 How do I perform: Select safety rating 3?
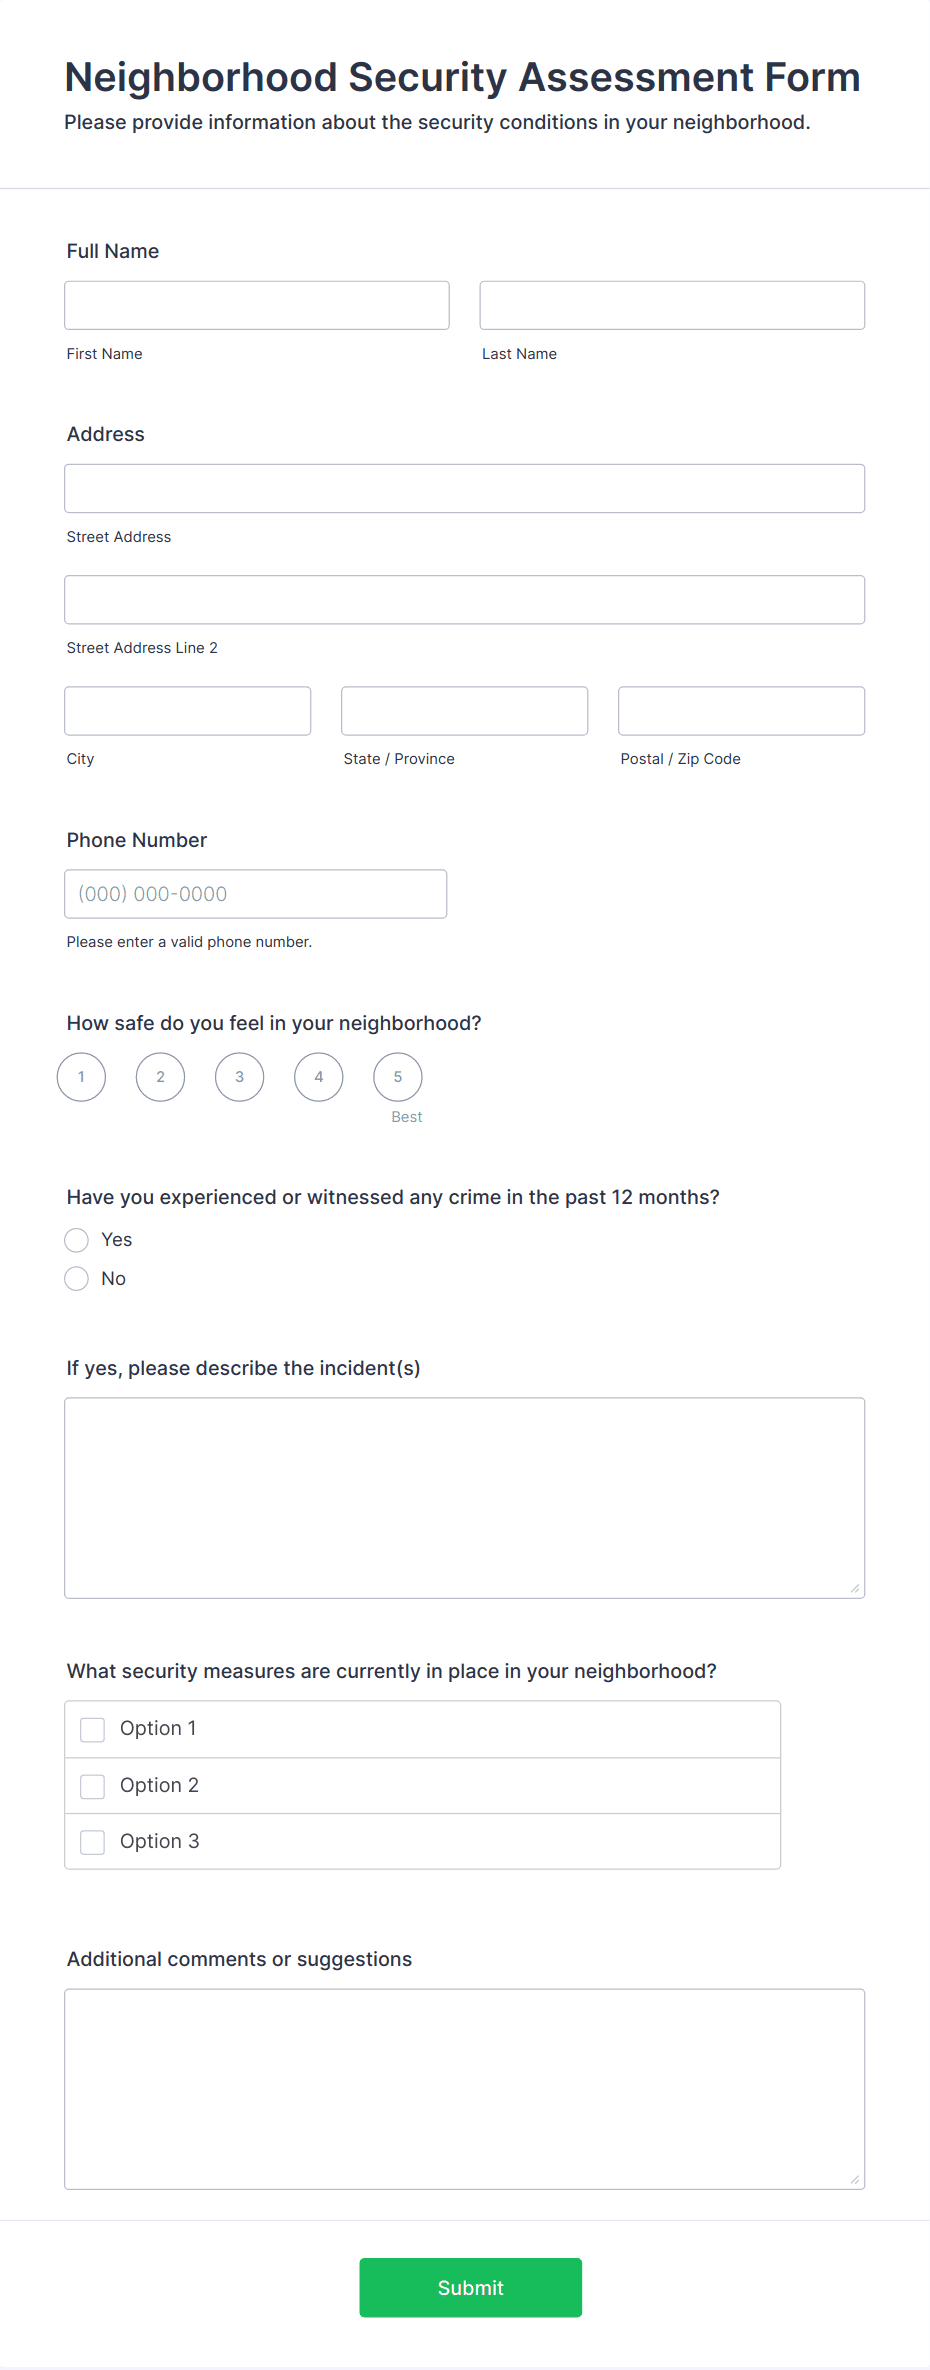(239, 1077)
